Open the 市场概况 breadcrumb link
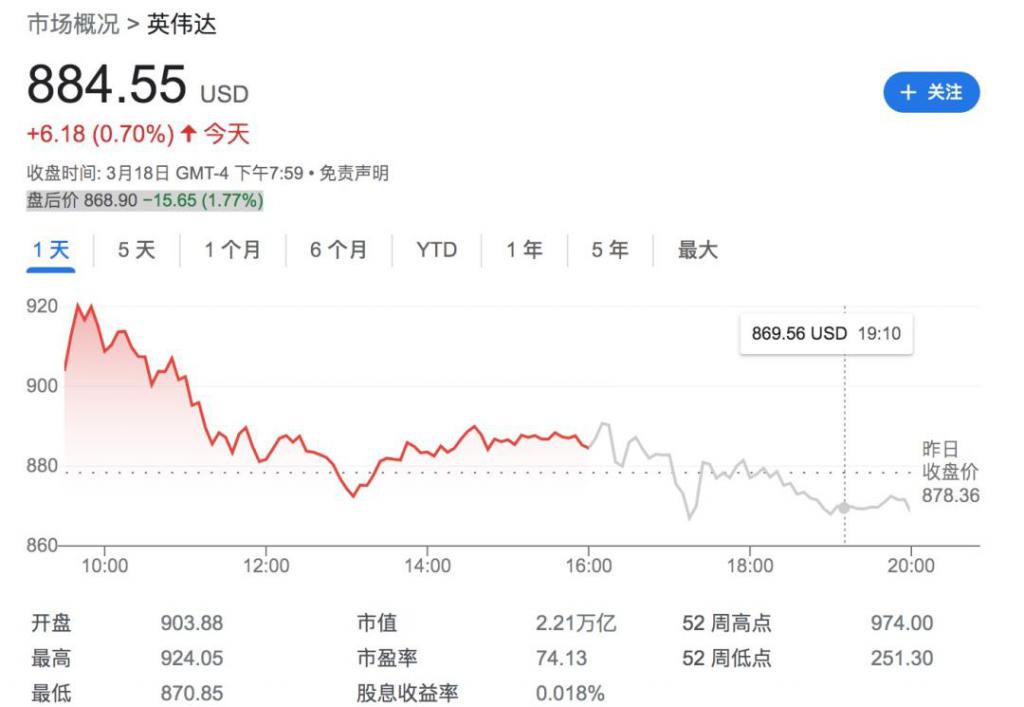 (x=73, y=25)
